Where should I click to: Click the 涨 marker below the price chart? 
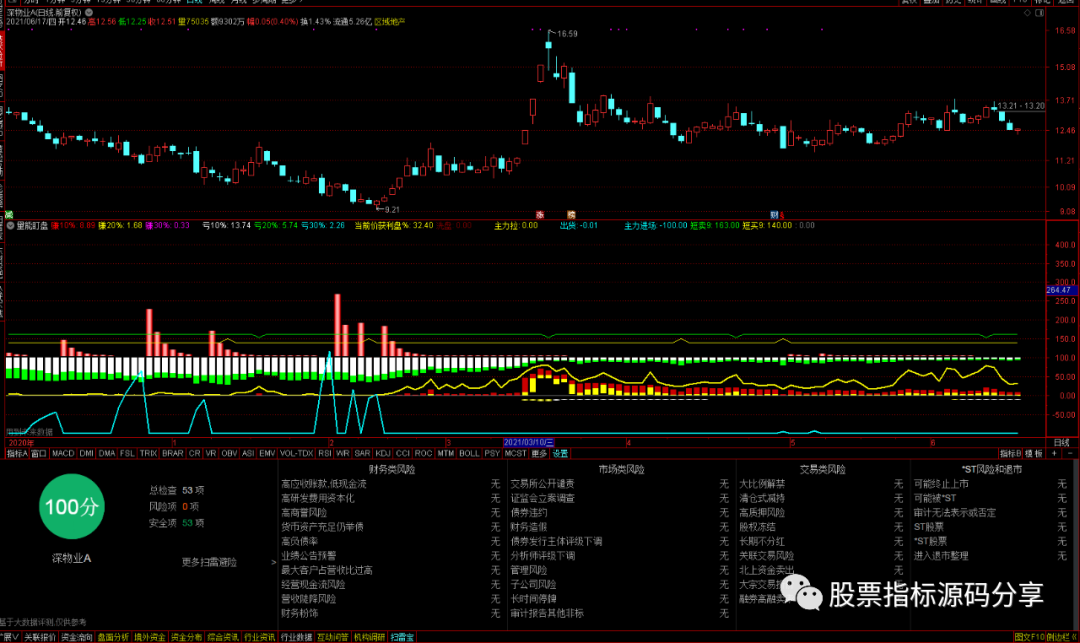[540, 215]
